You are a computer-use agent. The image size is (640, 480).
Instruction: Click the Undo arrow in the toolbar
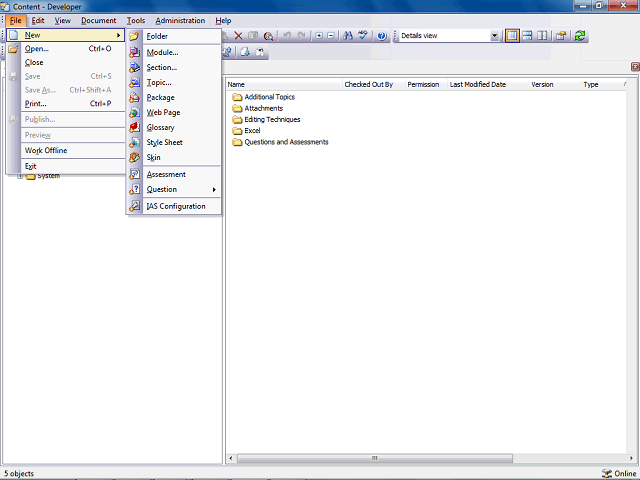287,36
